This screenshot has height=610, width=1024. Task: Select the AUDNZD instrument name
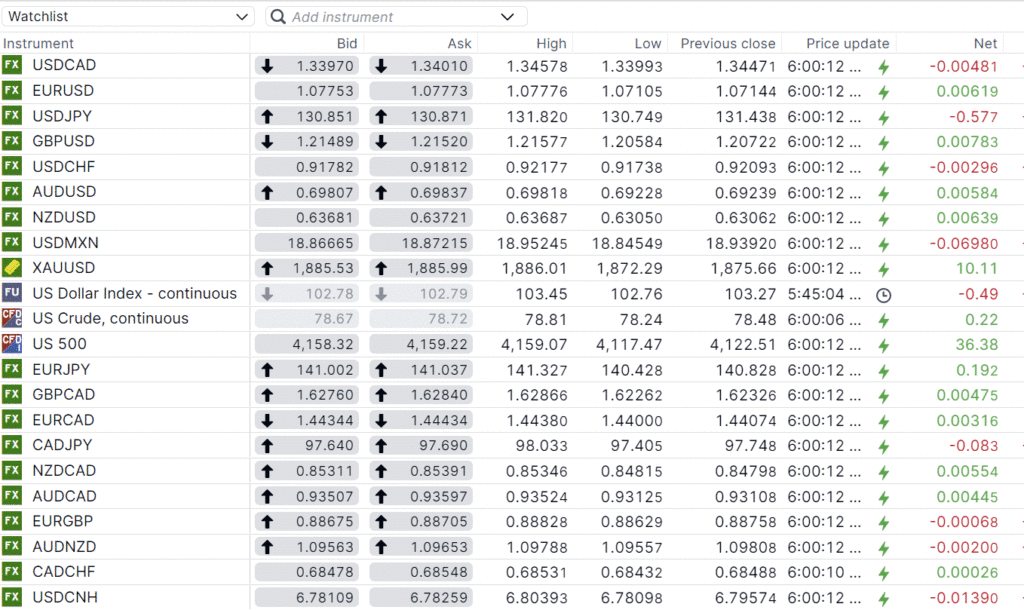point(65,546)
